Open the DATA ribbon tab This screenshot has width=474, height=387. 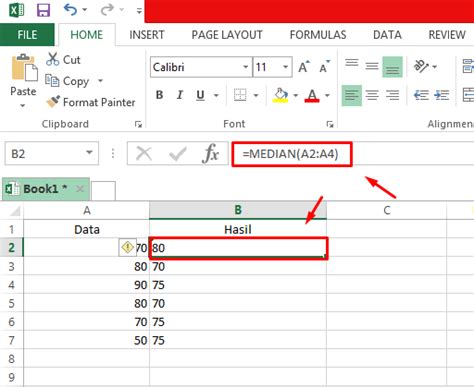387,35
